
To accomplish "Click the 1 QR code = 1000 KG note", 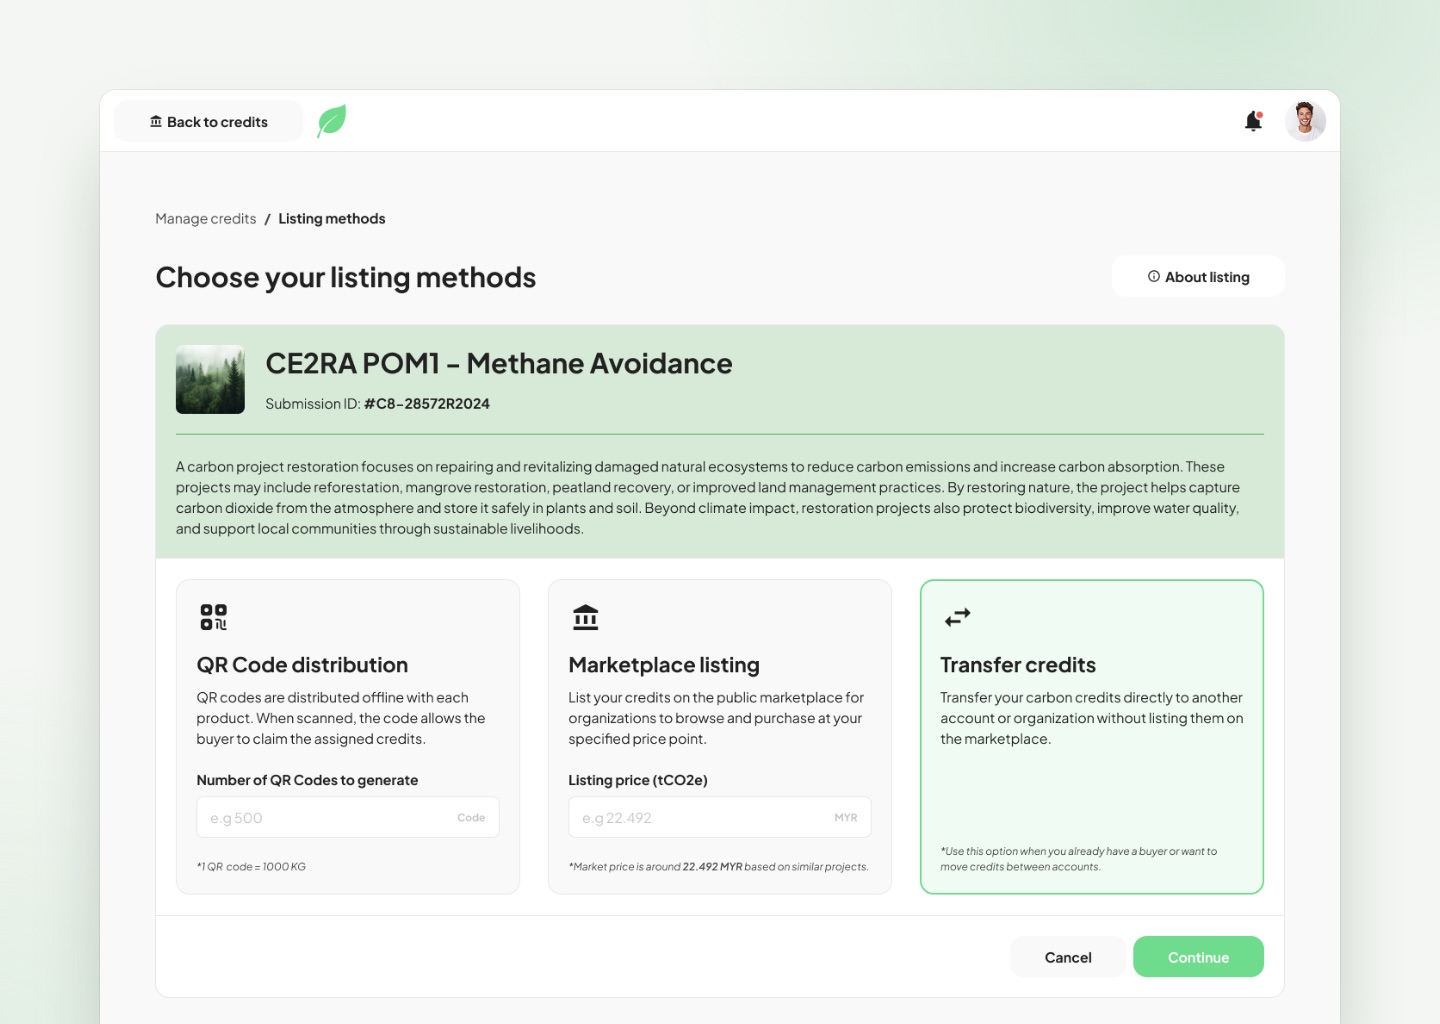I will pyautogui.click(x=251, y=867).
